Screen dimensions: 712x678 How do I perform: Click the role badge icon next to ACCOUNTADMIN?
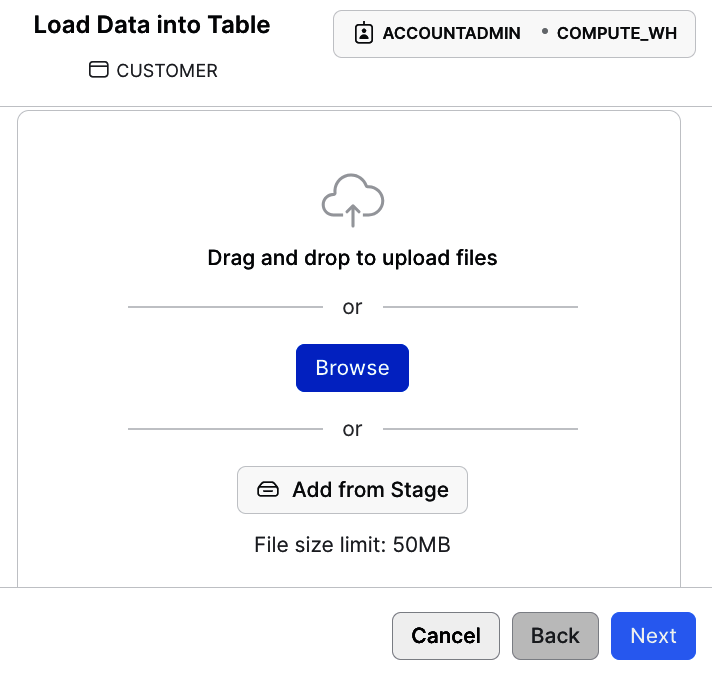364,33
